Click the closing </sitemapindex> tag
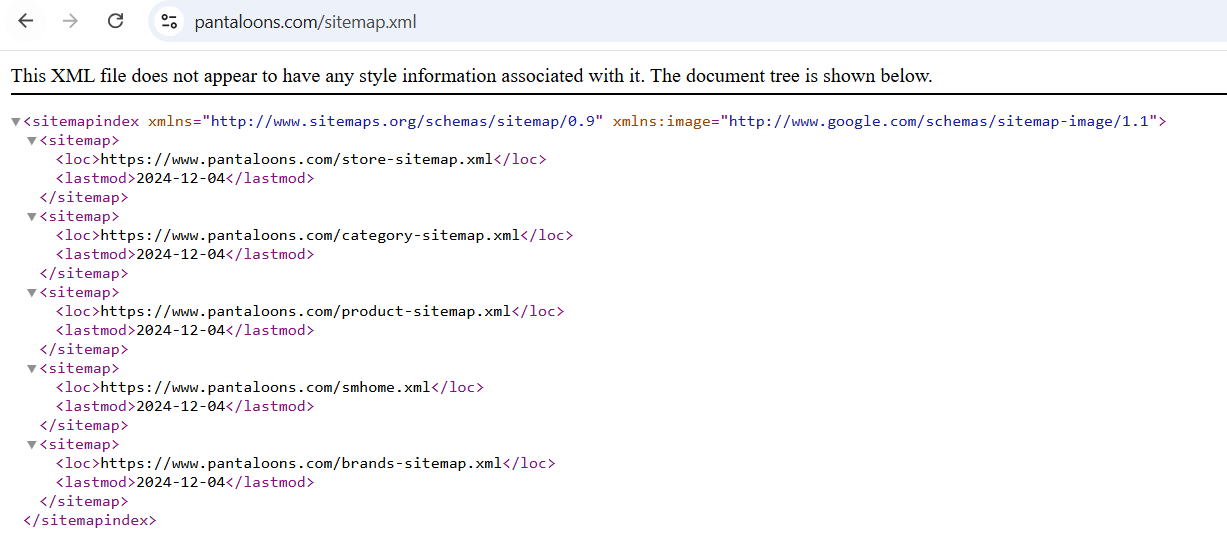Image resolution: width=1227 pixels, height=533 pixels. pos(90,520)
